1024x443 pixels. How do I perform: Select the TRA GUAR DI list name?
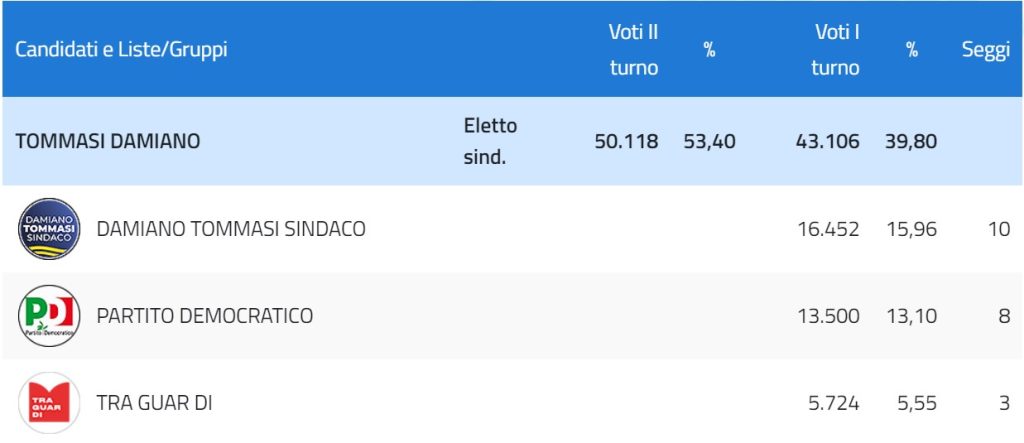coord(155,403)
